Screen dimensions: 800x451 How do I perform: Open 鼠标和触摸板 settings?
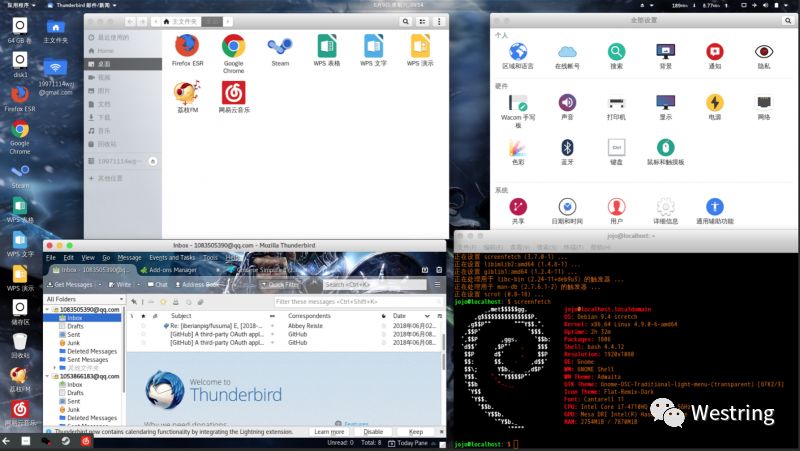click(665, 152)
